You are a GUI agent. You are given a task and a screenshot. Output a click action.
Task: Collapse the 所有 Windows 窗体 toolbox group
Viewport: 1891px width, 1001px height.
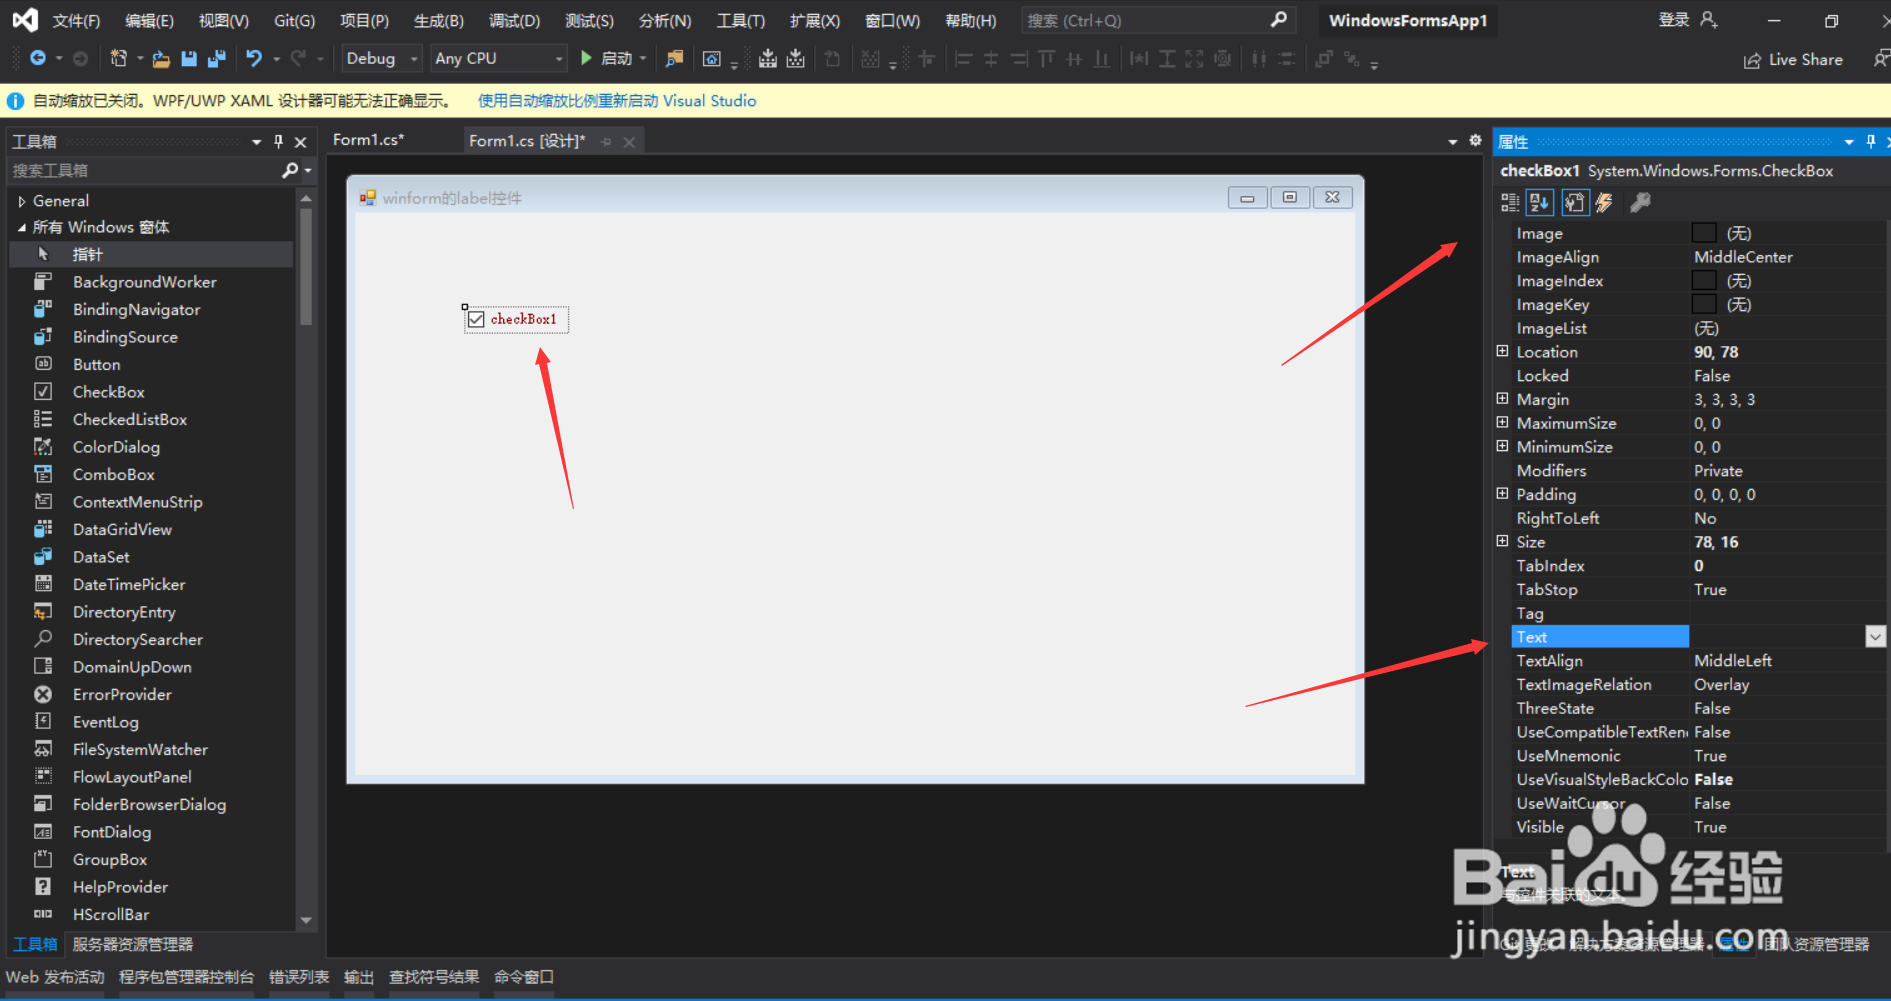pyautogui.click(x=22, y=228)
